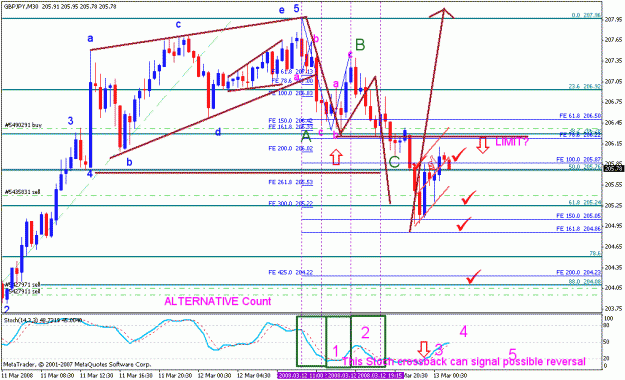625x380 pixels.
Task: Click 206.75 on the price axis
Action: point(613,102)
